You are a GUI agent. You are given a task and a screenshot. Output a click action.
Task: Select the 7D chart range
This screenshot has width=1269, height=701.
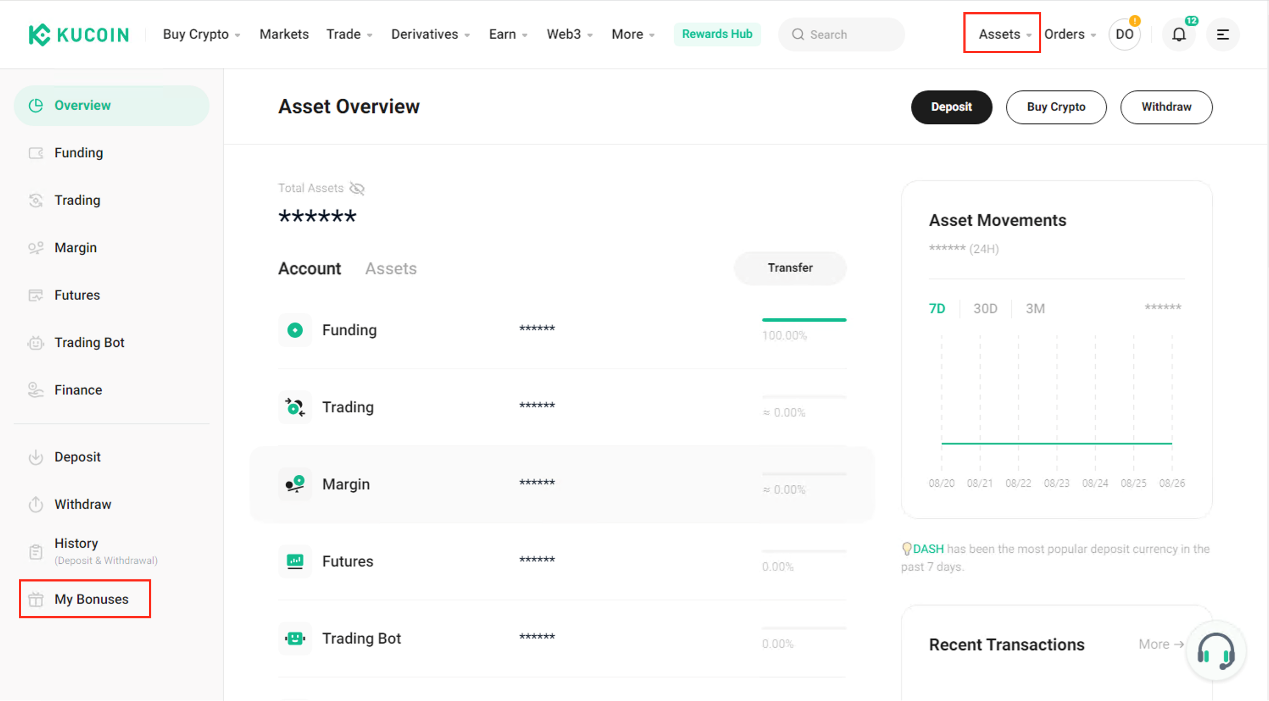937,309
